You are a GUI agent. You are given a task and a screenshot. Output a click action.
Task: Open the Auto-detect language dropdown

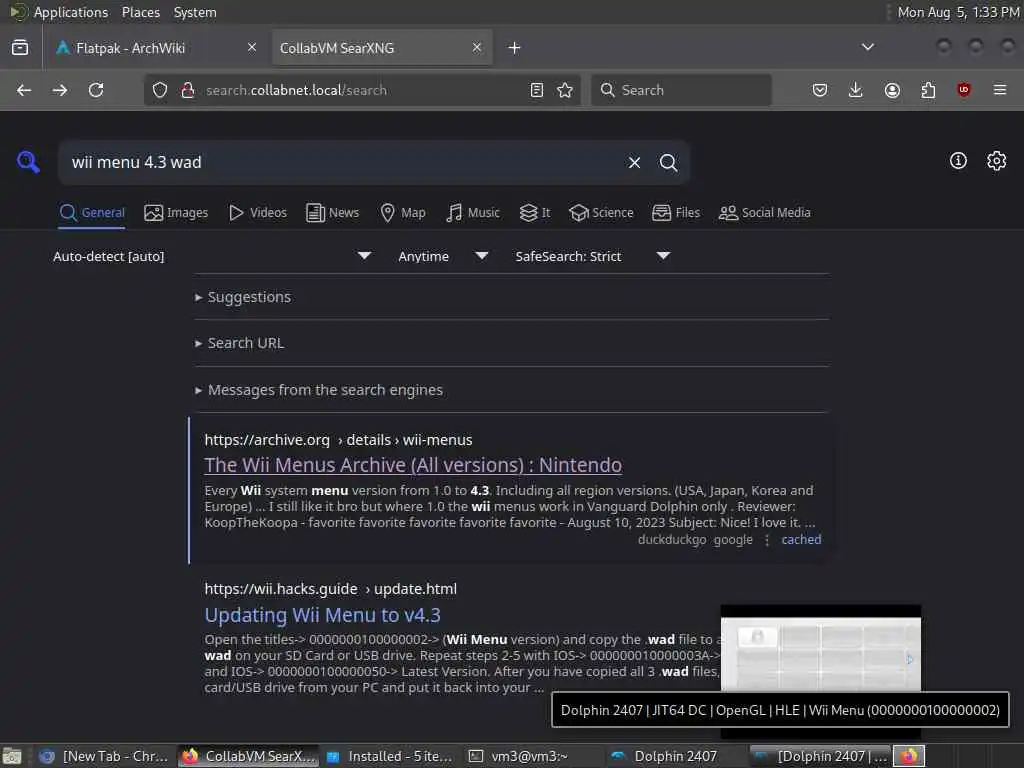point(212,256)
